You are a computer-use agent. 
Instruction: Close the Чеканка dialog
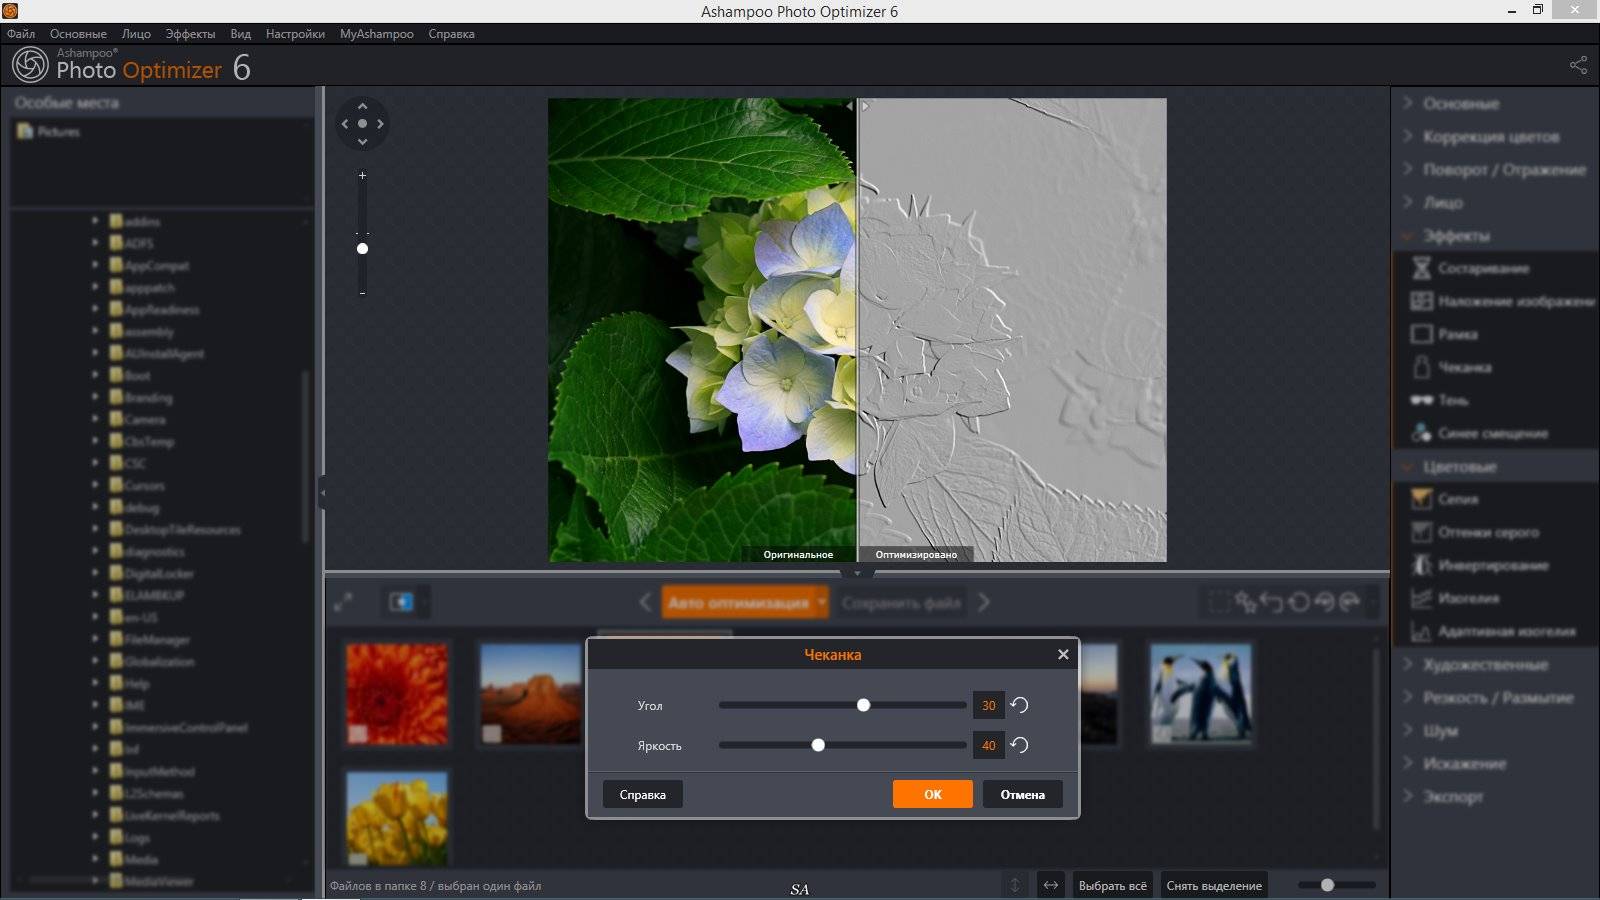(1063, 654)
